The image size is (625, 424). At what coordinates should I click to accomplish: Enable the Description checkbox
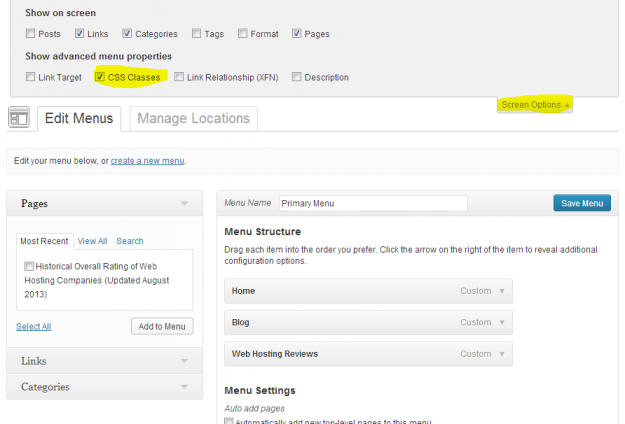coord(297,77)
